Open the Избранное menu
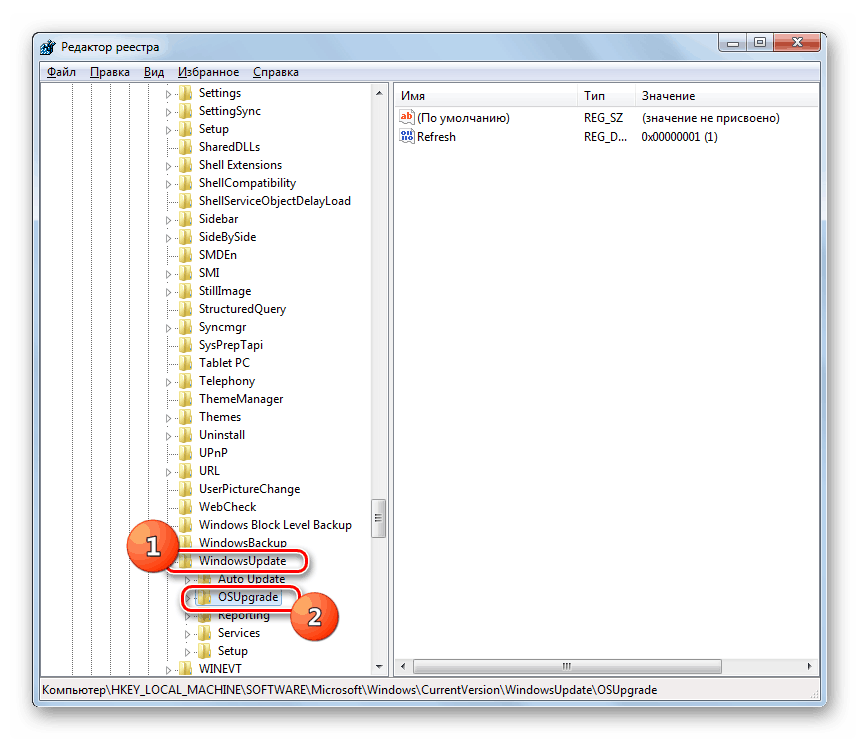Viewport: 860px width, 740px height. pos(208,72)
